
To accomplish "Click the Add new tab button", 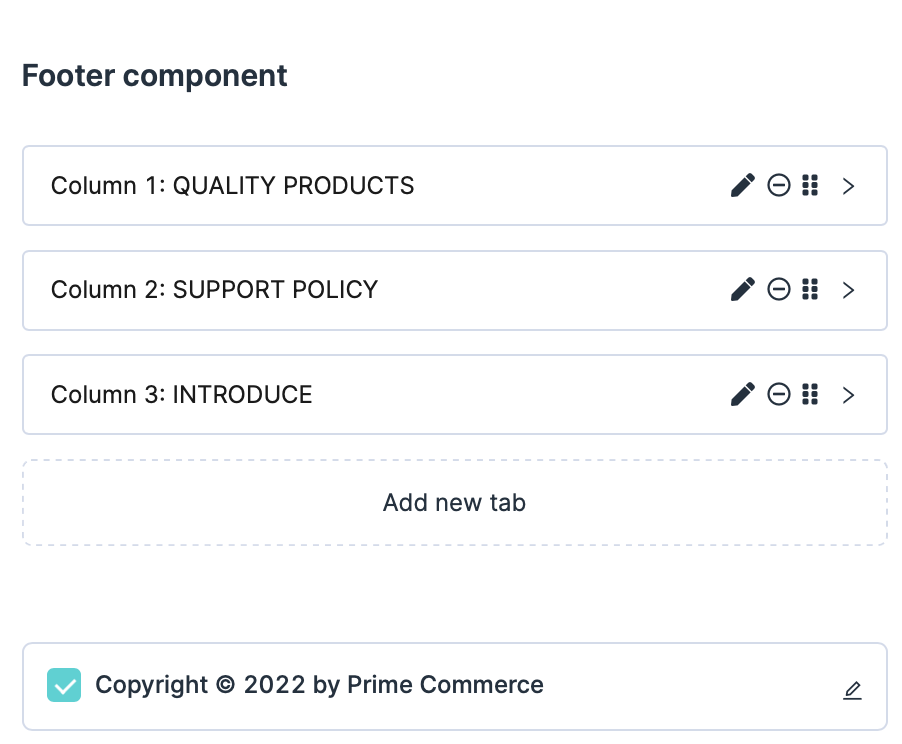I will coord(454,502).
